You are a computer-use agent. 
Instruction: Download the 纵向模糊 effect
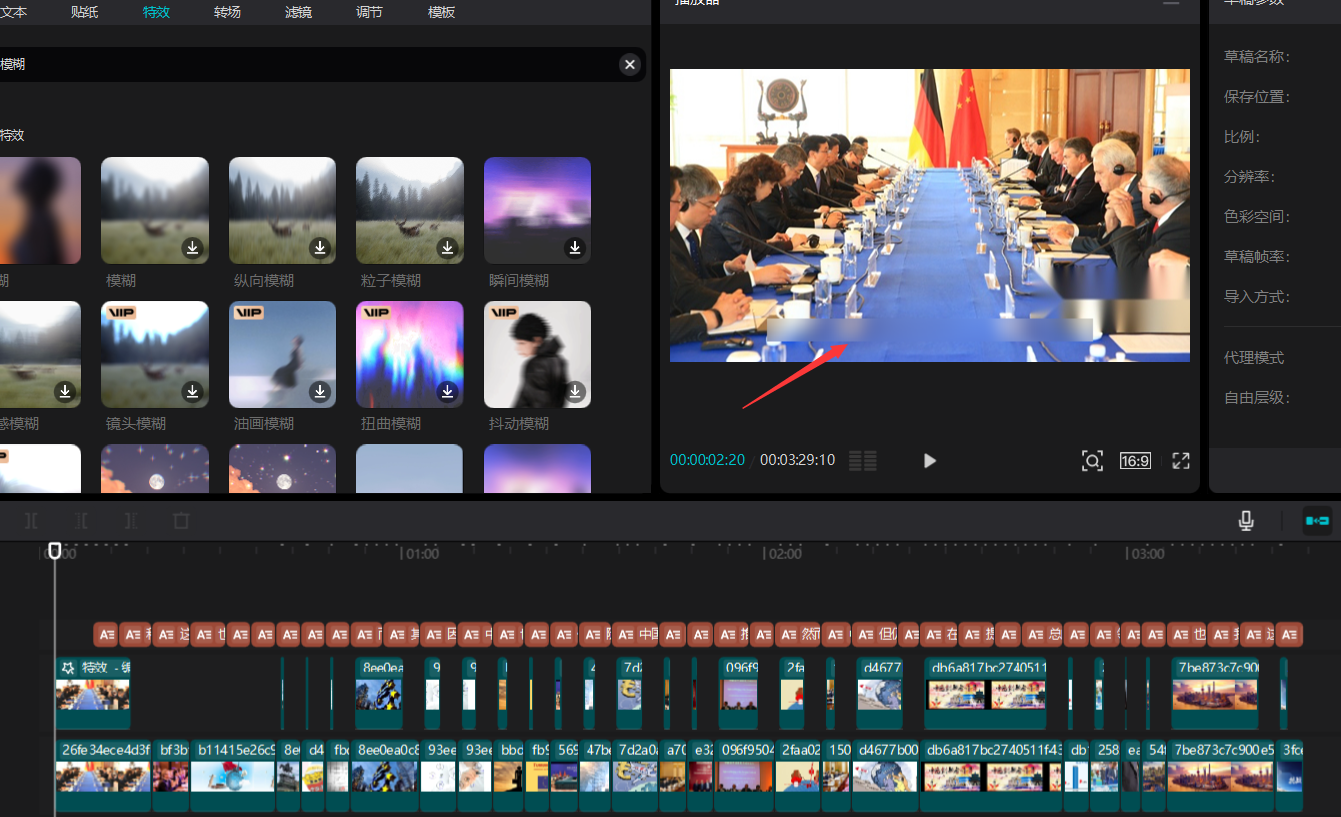point(320,248)
